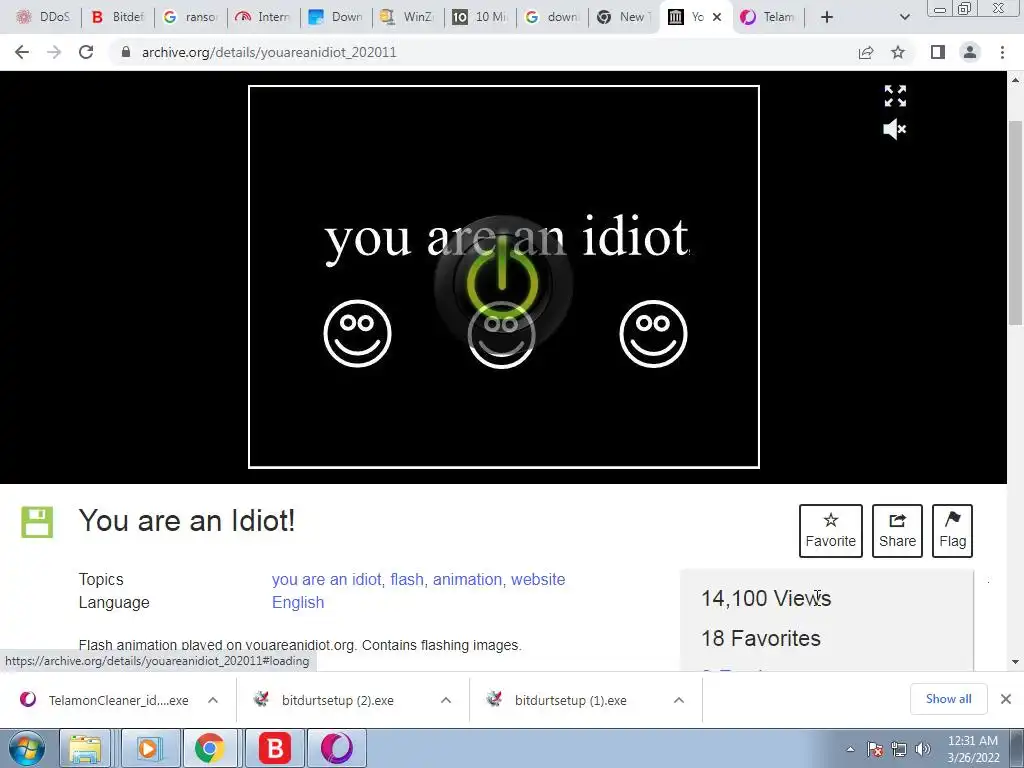Close the downloads bar
This screenshot has height=768, width=1024.
[x=1006, y=699]
